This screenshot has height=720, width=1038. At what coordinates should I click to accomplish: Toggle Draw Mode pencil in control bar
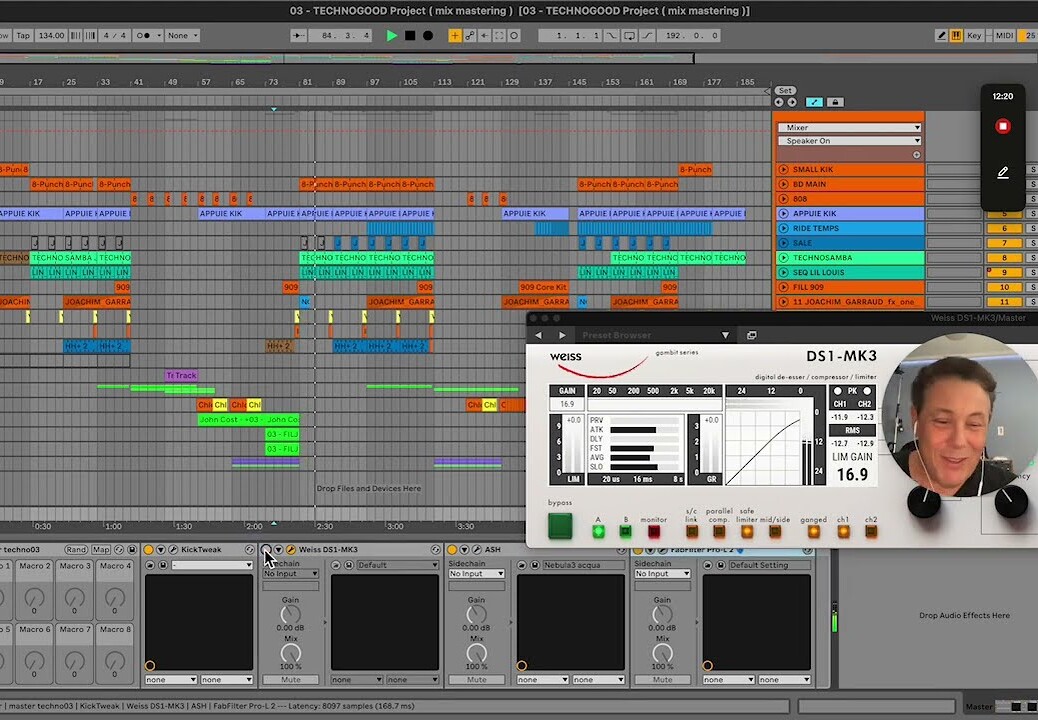click(x=941, y=36)
